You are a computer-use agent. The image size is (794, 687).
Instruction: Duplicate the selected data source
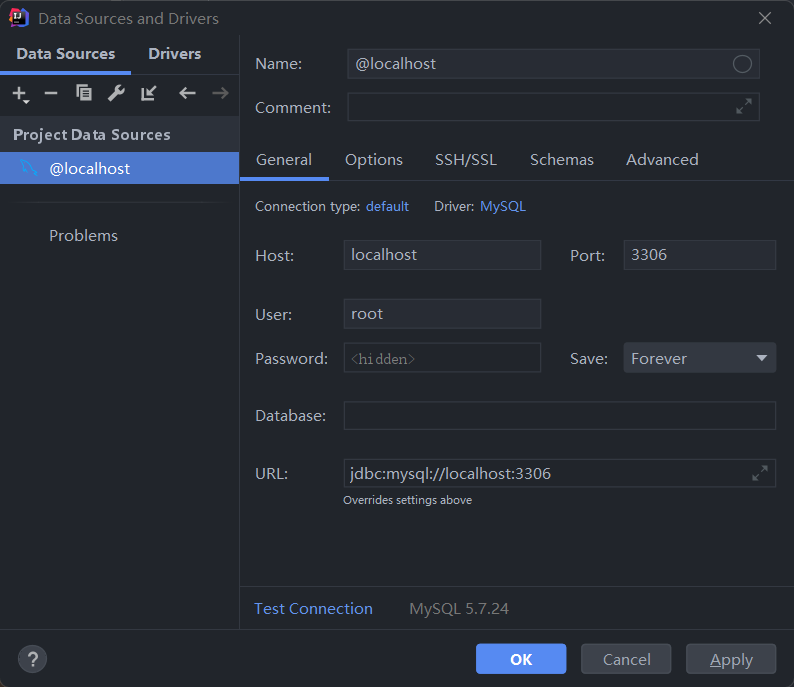tap(84, 93)
